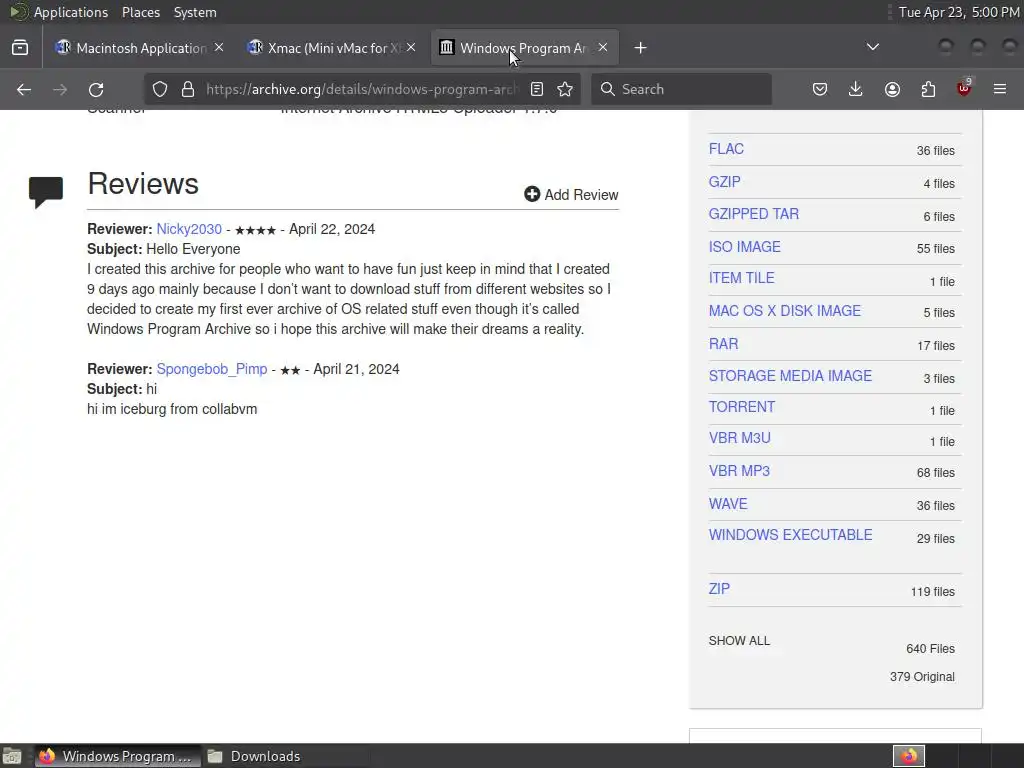Click the Reviews heading
The height and width of the screenshot is (768, 1024).
(x=143, y=184)
